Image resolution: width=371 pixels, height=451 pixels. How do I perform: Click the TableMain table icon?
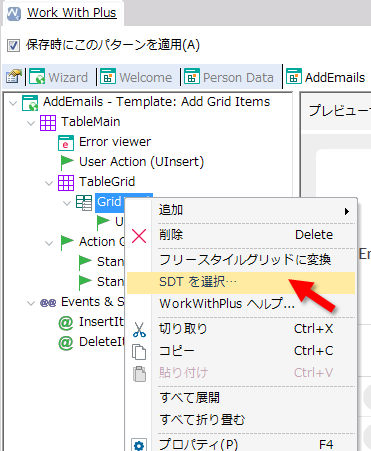pos(48,123)
